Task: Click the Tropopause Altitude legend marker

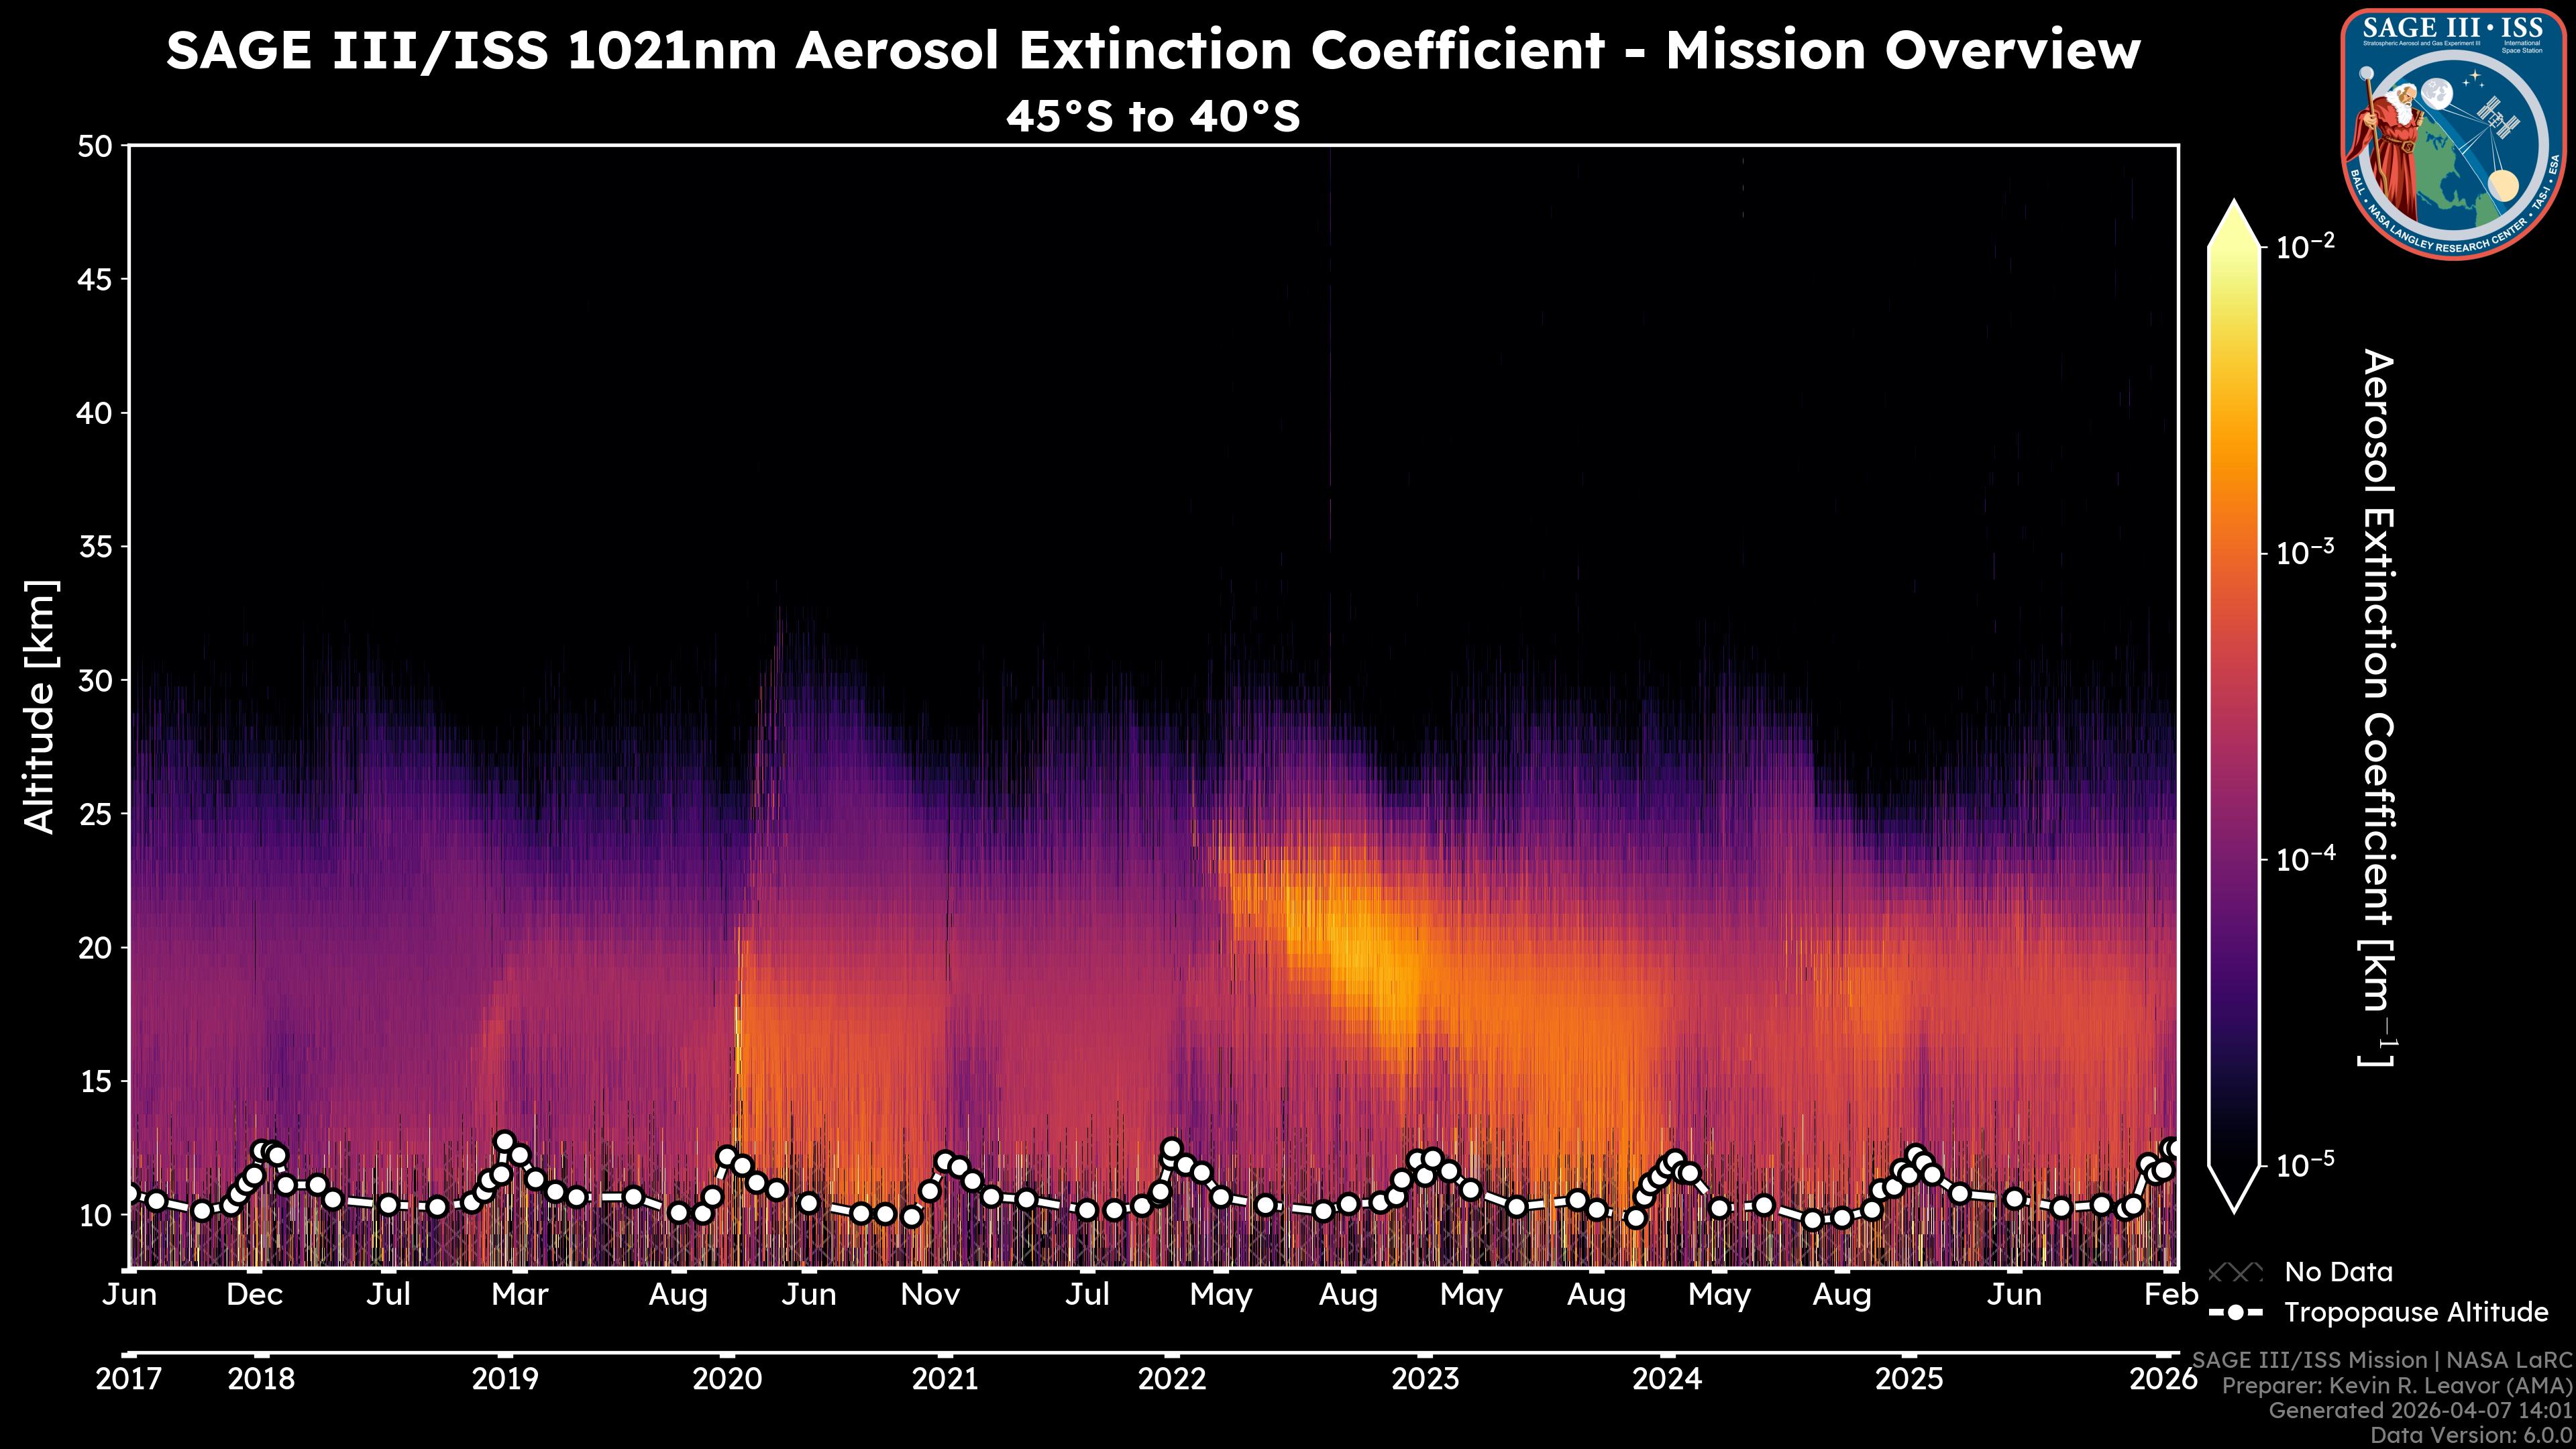Action: click(x=2235, y=1312)
